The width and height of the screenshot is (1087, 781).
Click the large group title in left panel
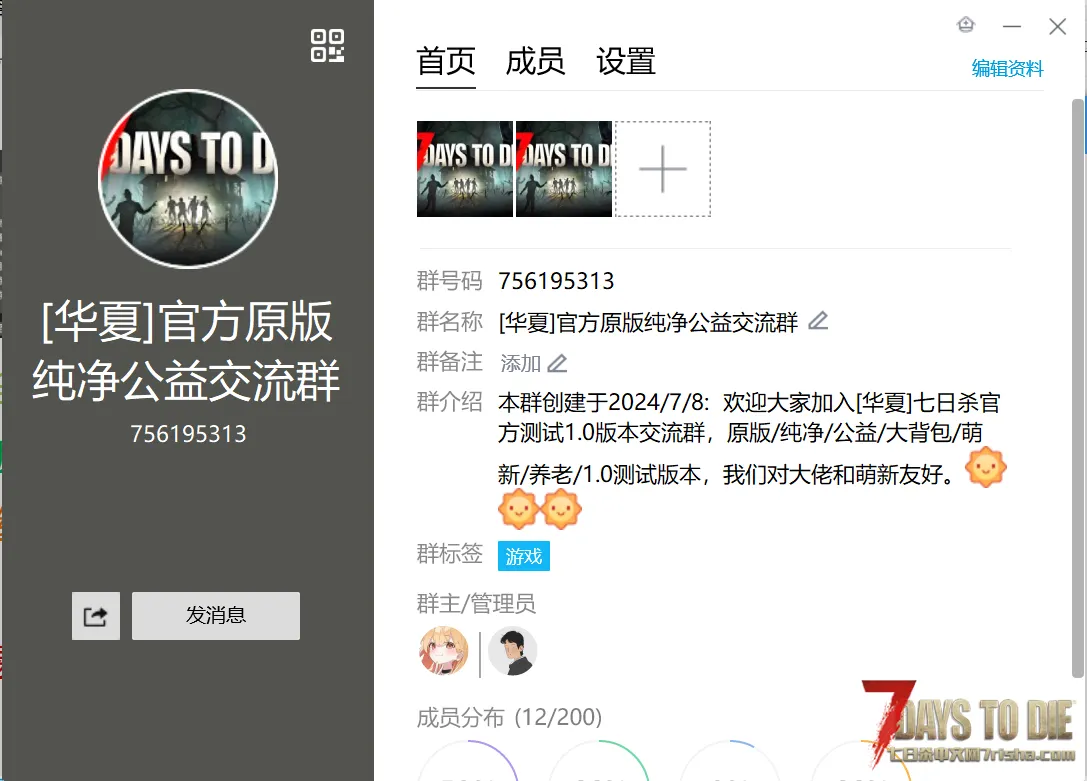pos(186,351)
